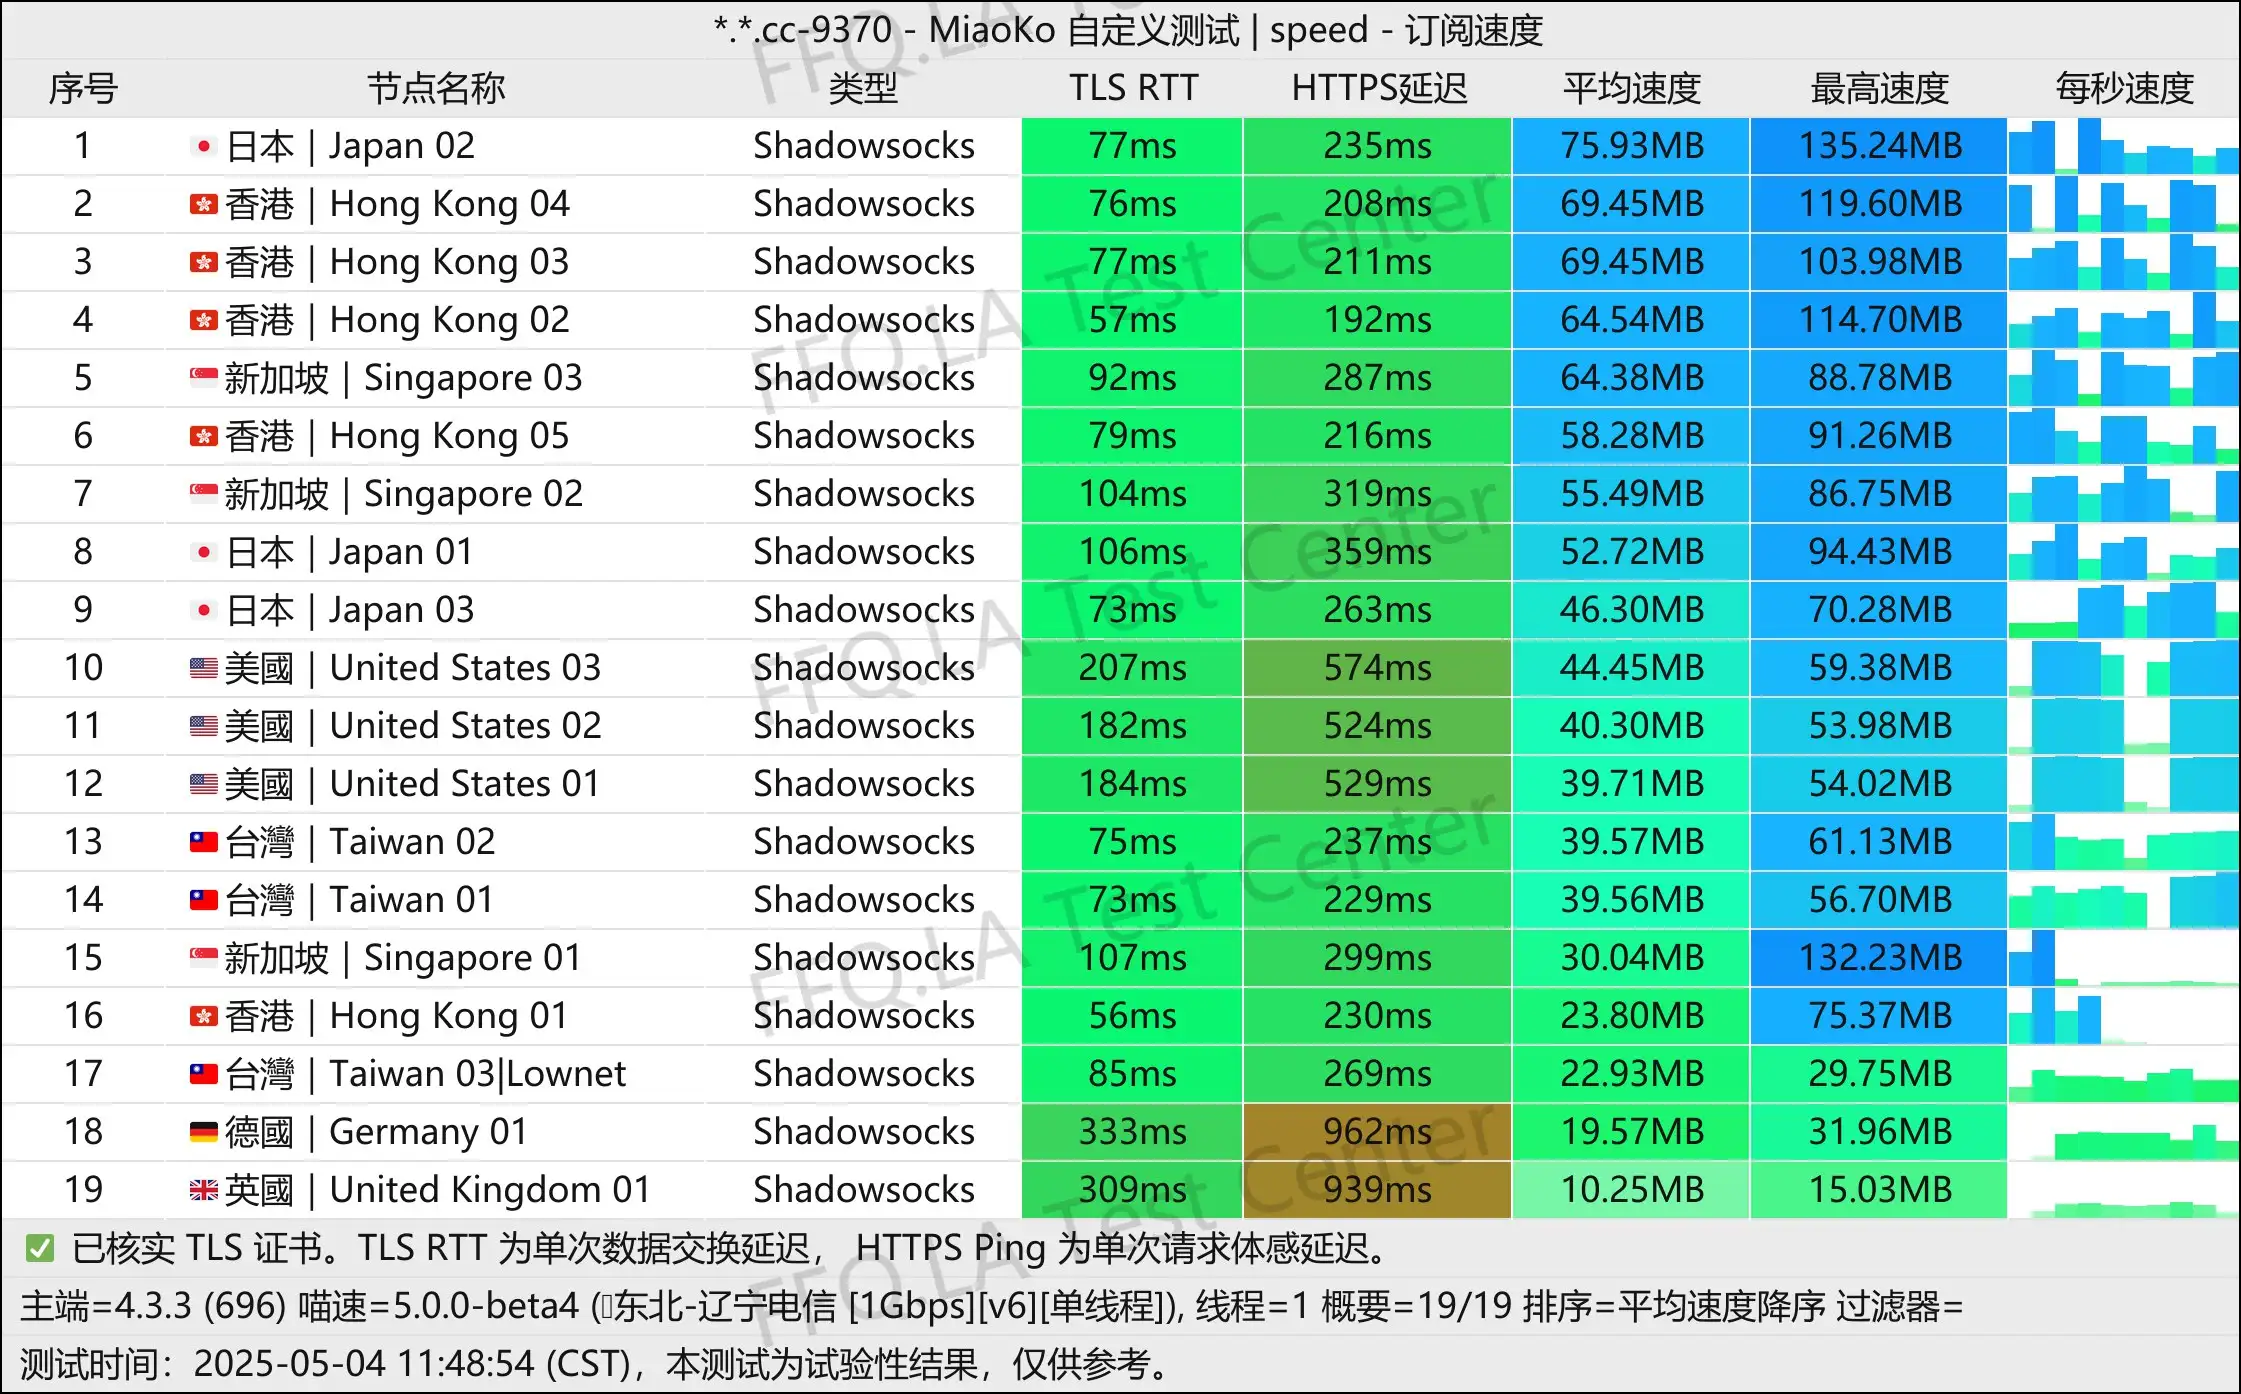Click the node name United Kingdom 01
The image size is (2241, 1394).
click(437, 1190)
